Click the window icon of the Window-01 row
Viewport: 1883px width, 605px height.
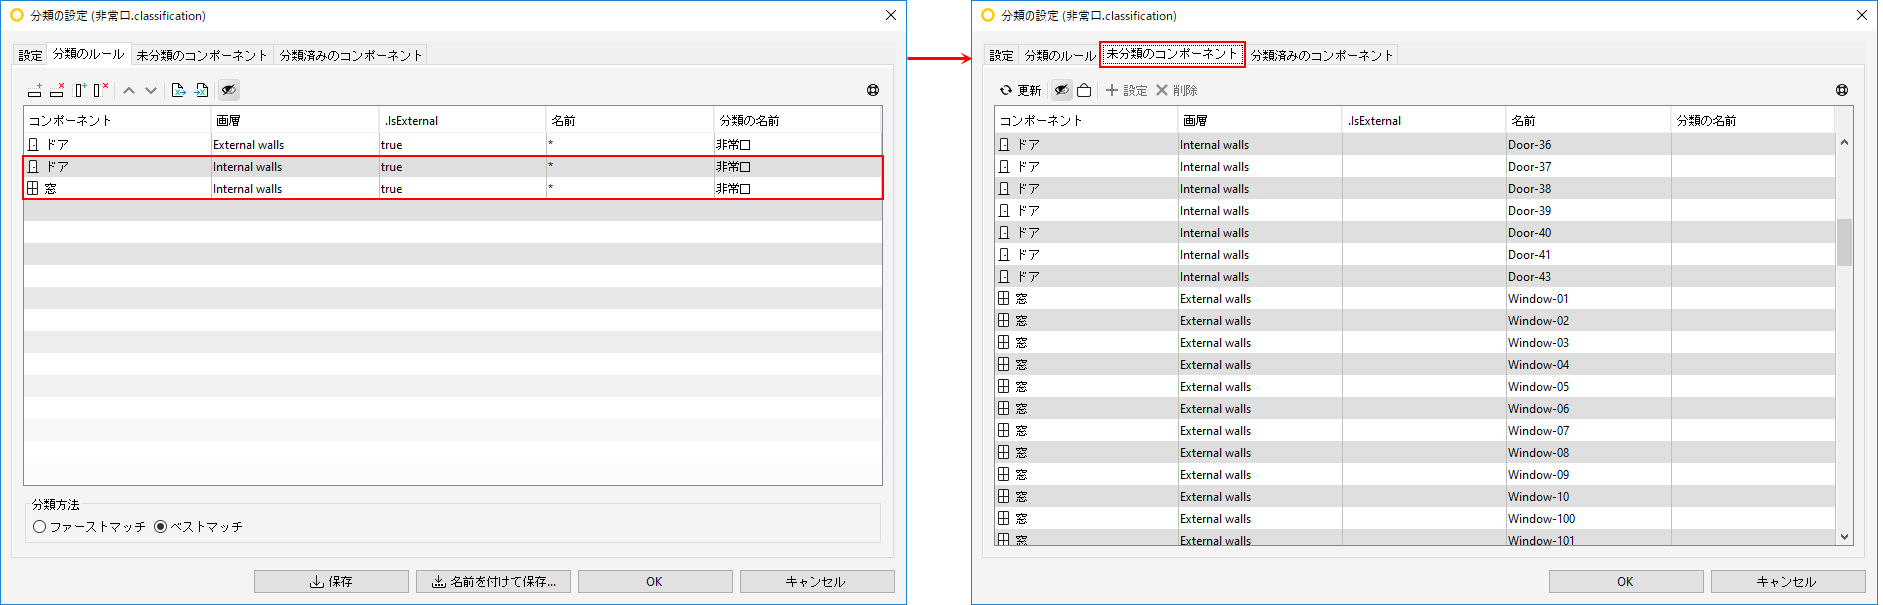tap(1004, 298)
